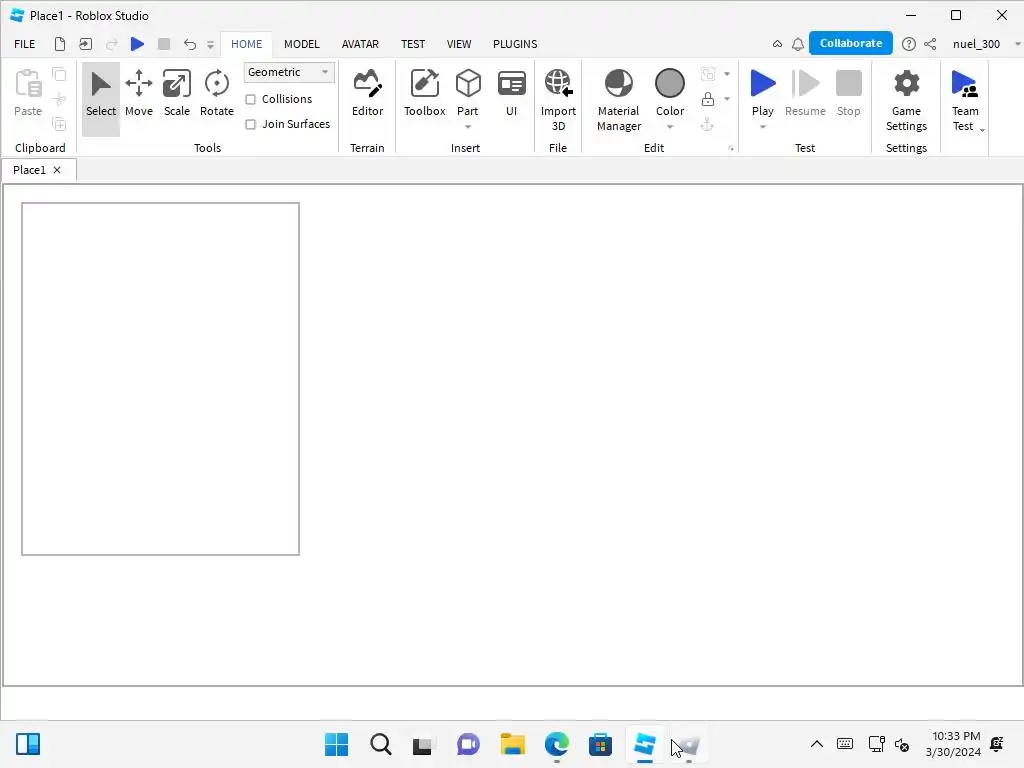
Task: Collapse the ribbon with the caret icon
Action: point(777,44)
